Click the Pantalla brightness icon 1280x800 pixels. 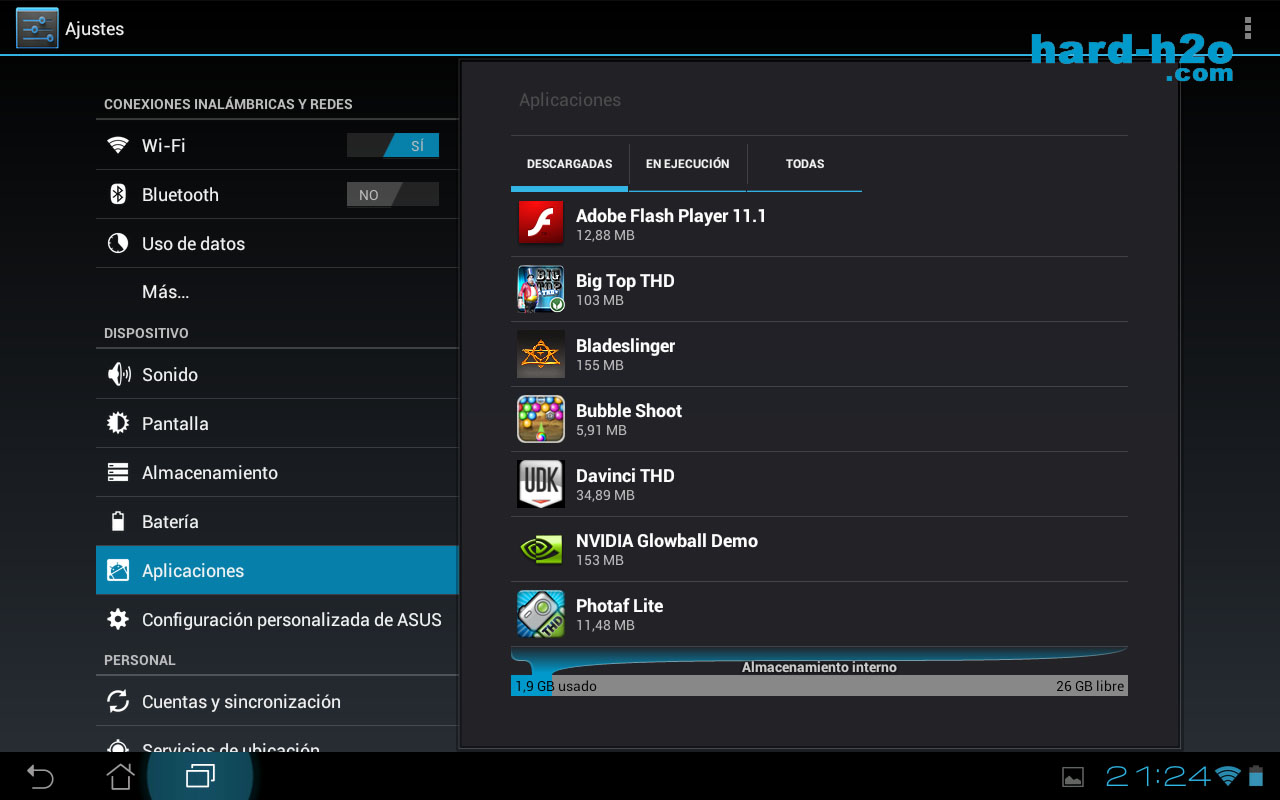coord(118,423)
